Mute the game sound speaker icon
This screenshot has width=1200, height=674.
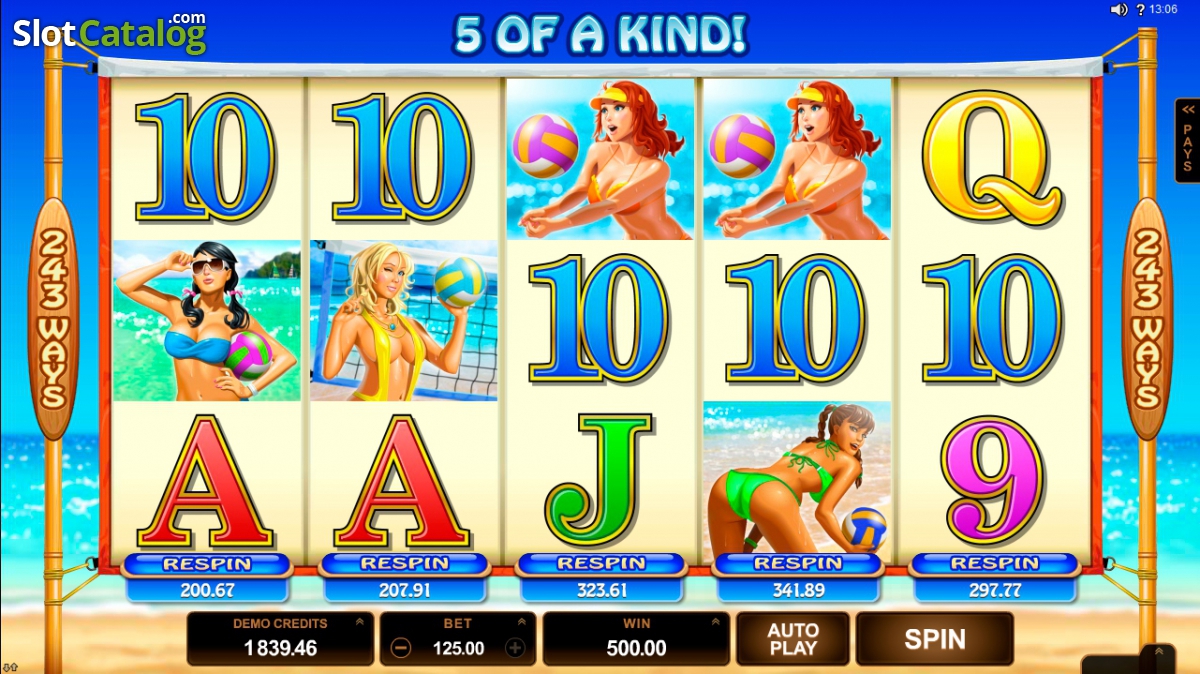[1119, 10]
